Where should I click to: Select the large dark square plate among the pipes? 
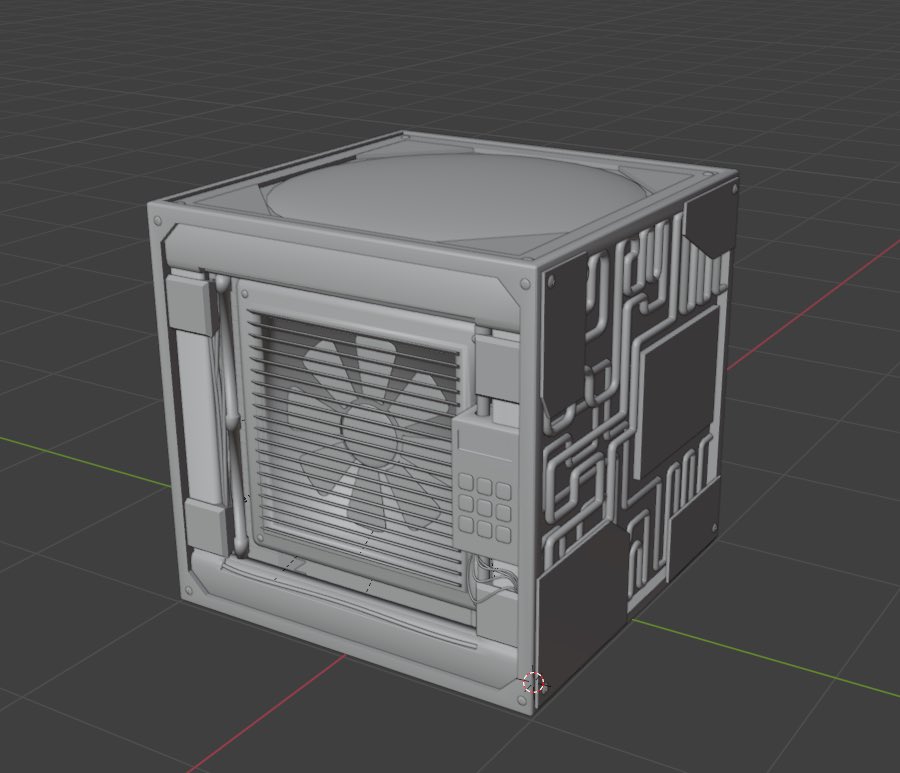click(680, 393)
